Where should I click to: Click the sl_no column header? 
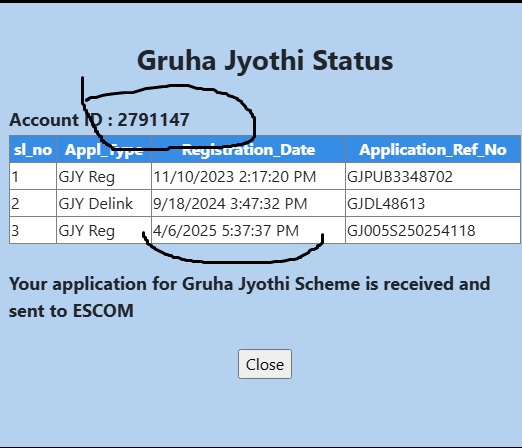coord(33,150)
